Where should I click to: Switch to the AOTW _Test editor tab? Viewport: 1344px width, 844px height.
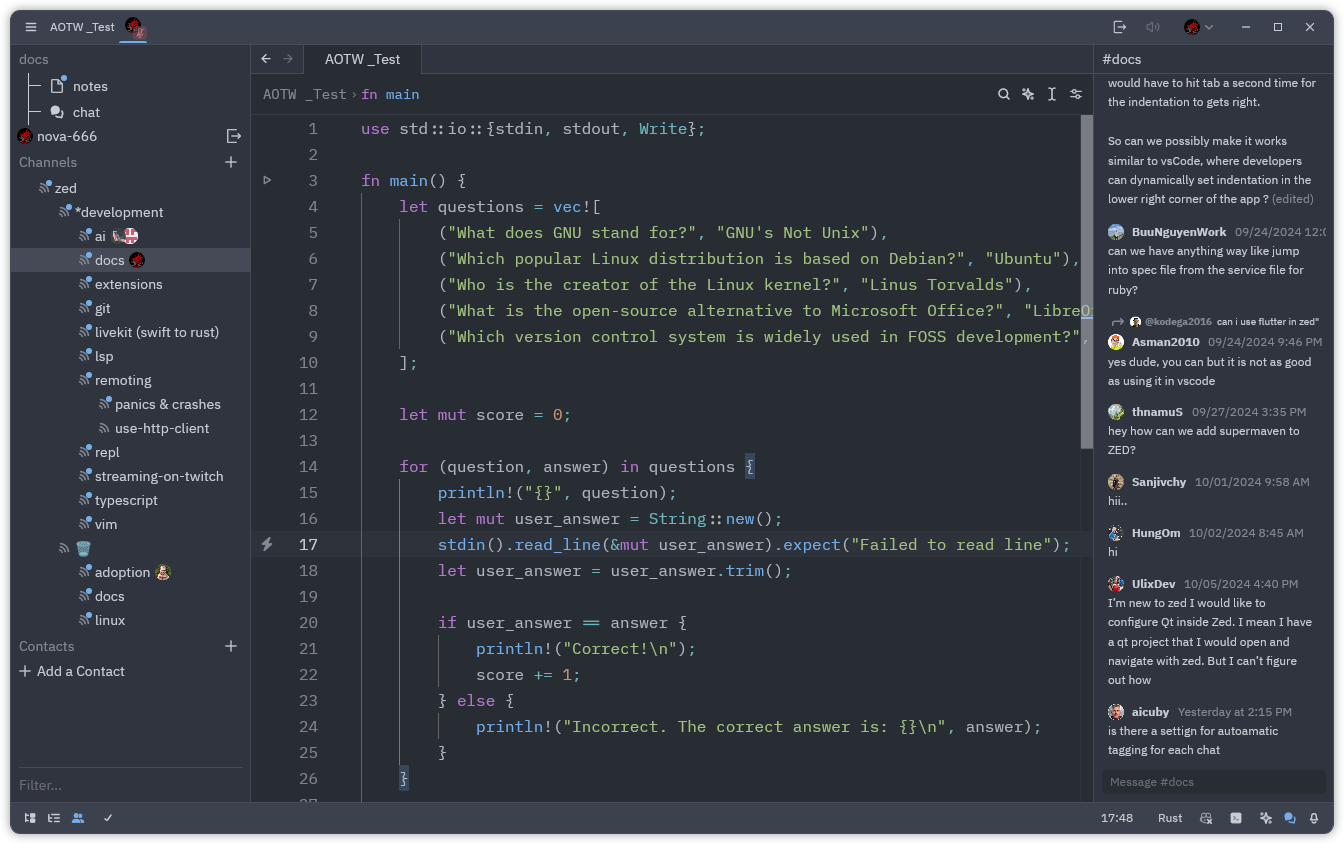(362, 59)
